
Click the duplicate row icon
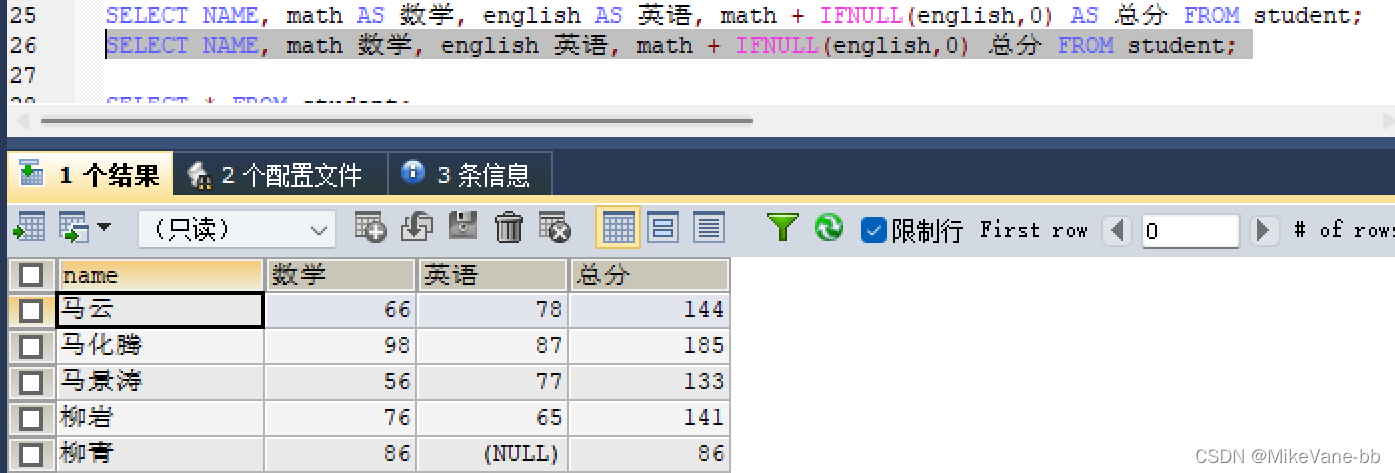coord(416,228)
